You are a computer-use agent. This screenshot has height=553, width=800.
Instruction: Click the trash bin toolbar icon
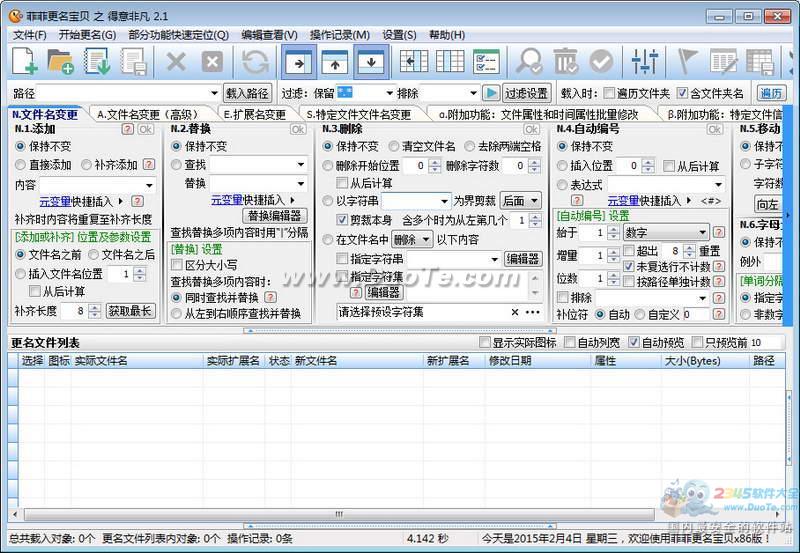point(565,62)
